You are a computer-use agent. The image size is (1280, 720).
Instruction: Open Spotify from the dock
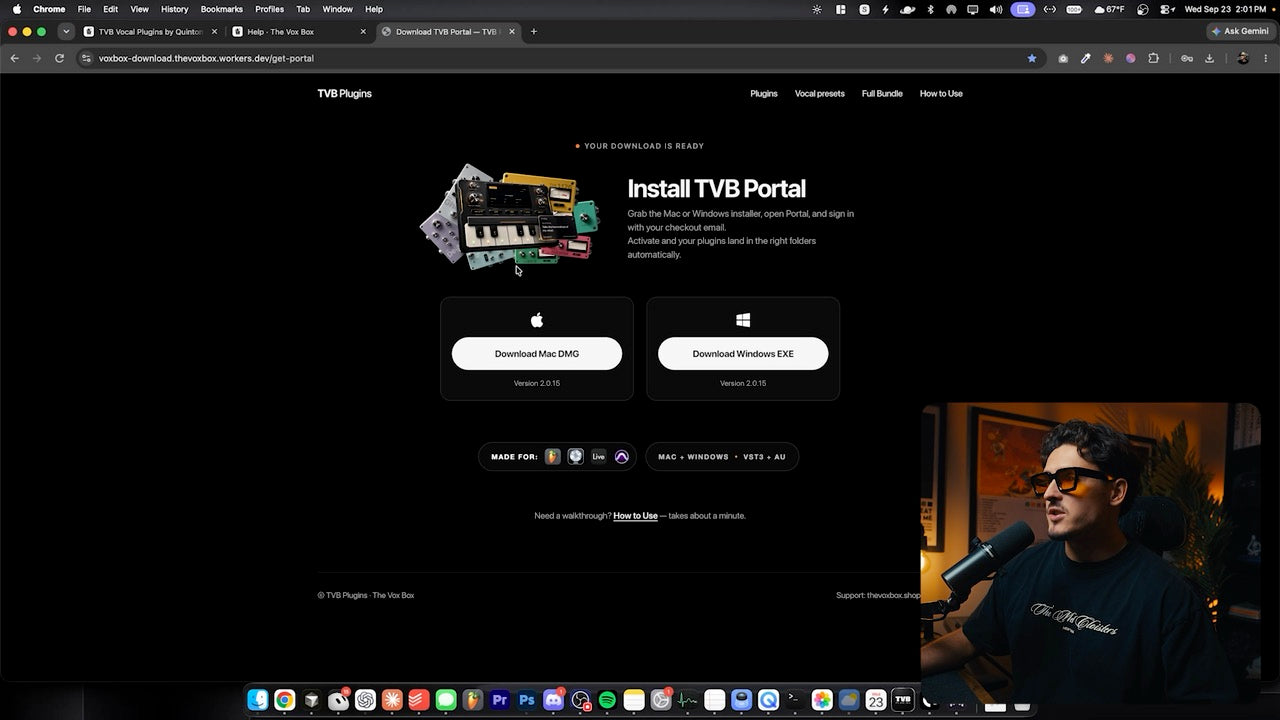(x=607, y=701)
